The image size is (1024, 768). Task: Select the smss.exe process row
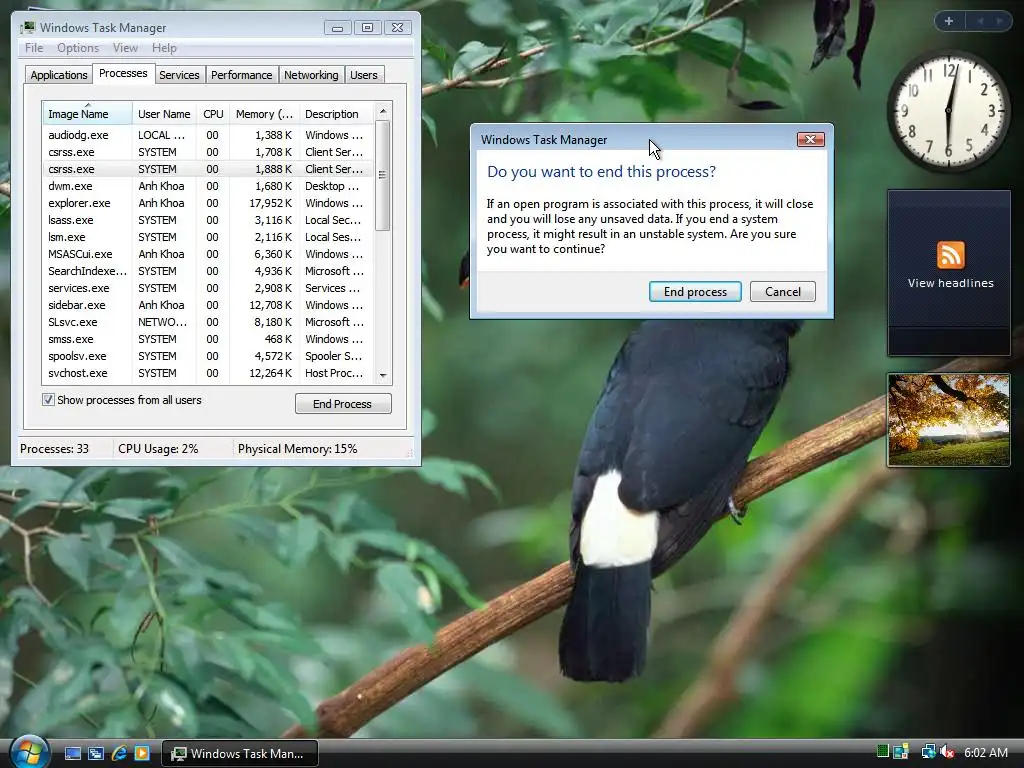[x=208, y=339]
